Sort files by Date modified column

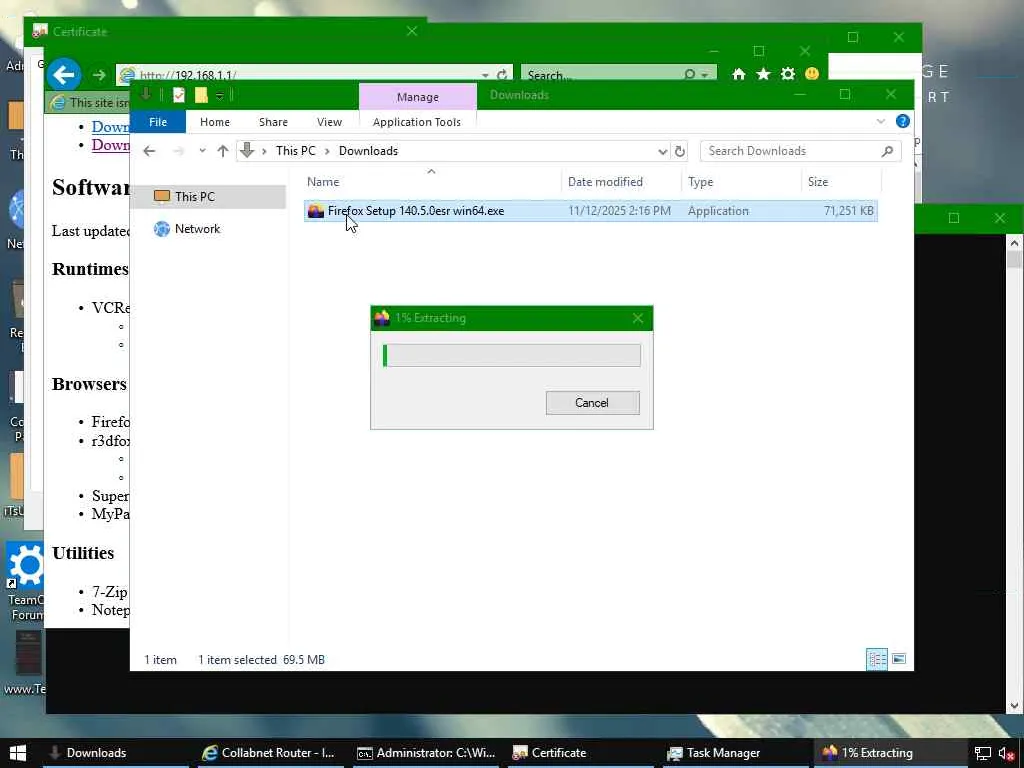click(621, 182)
